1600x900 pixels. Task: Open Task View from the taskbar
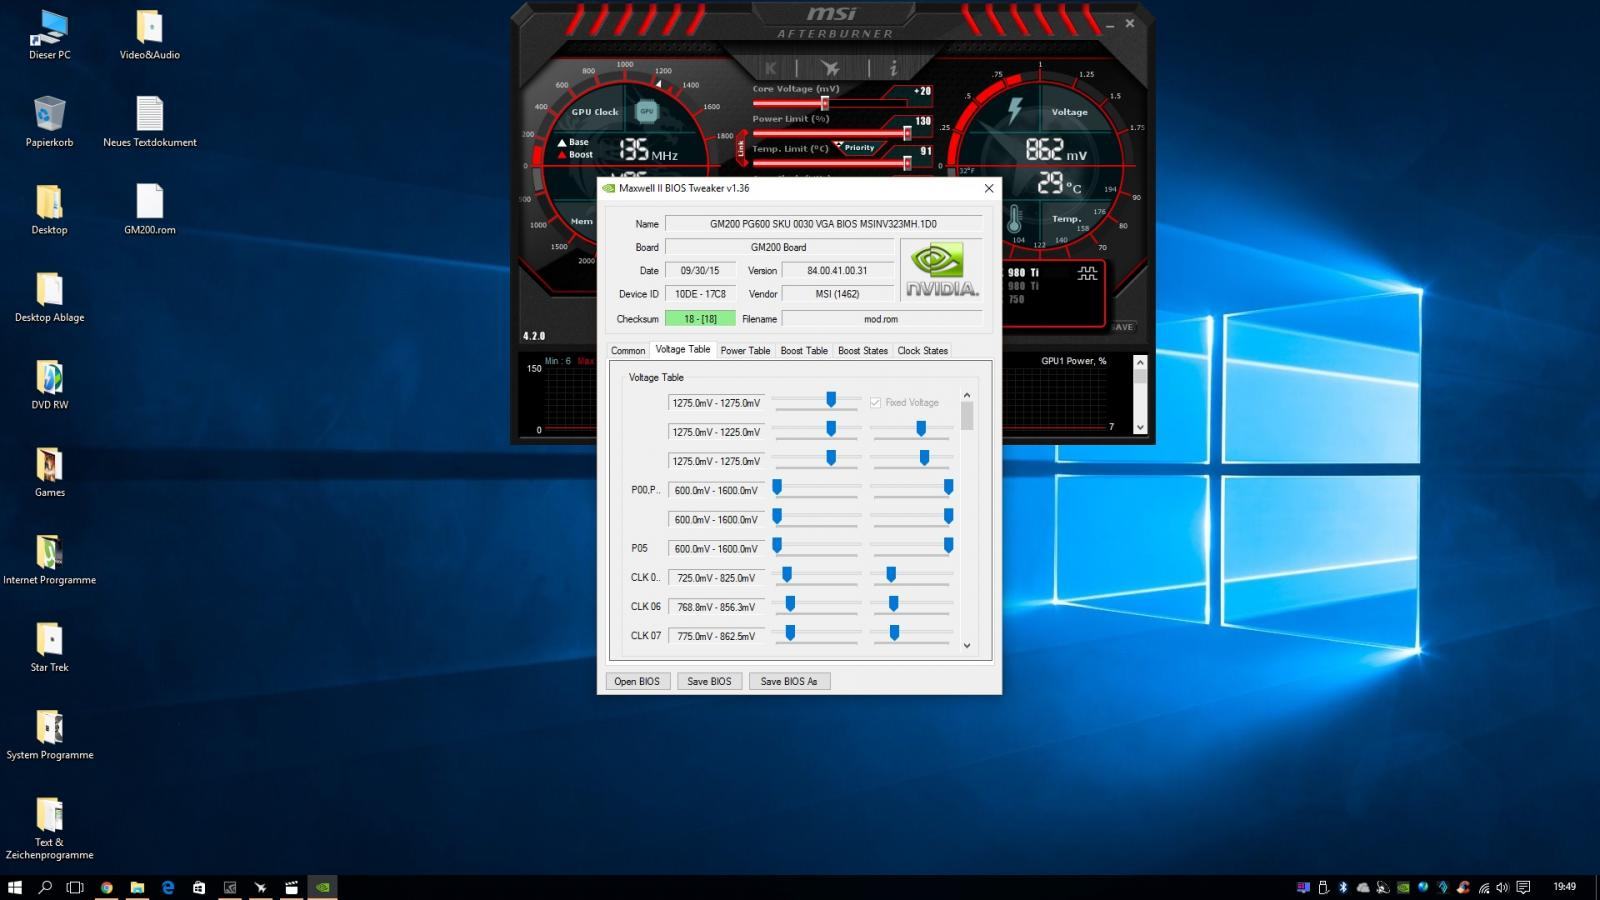click(x=75, y=887)
